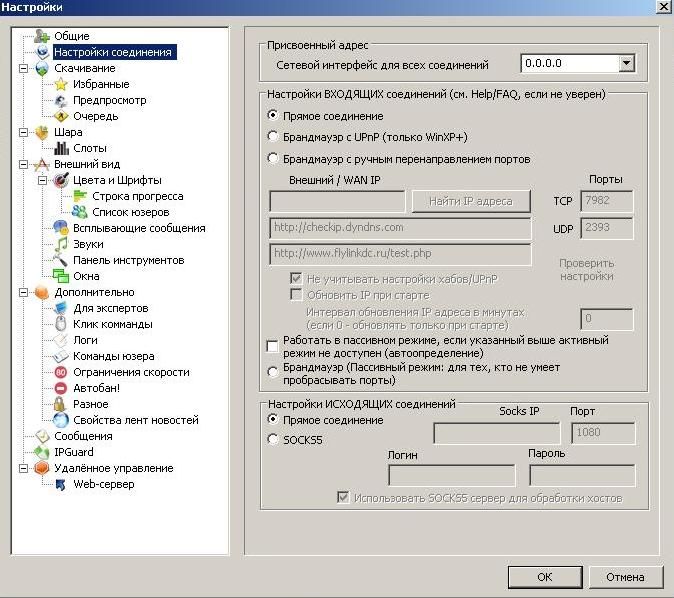The image size is (674, 598).
Task: Toggle Не учитывать настройки хабов/UPnP checkbox
Action: [296, 278]
